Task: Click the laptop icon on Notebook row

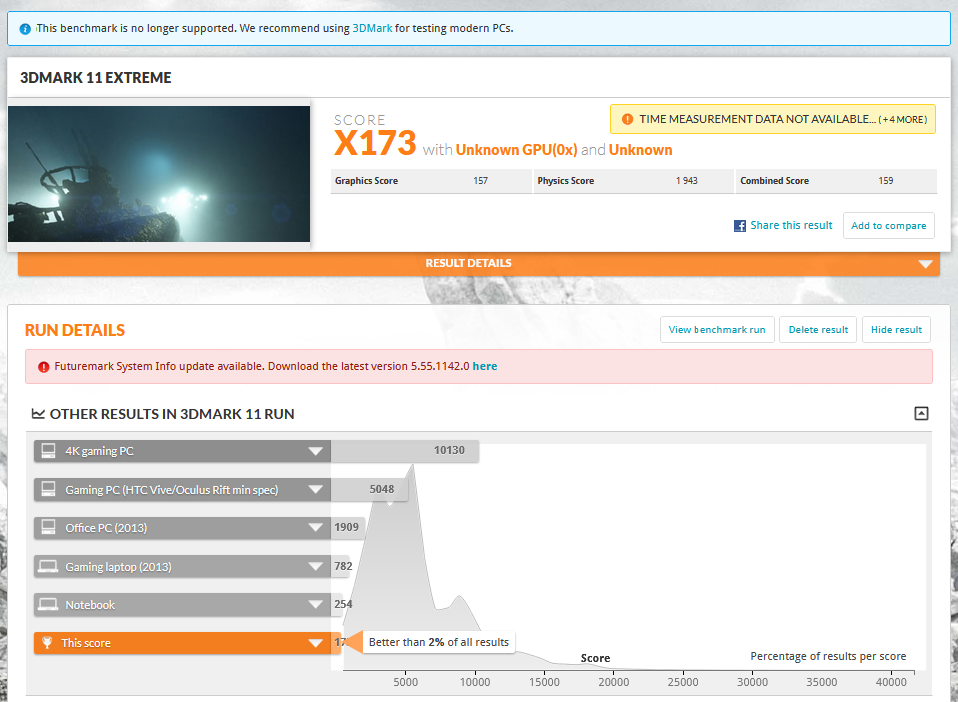Action: [x=48, y=604]
